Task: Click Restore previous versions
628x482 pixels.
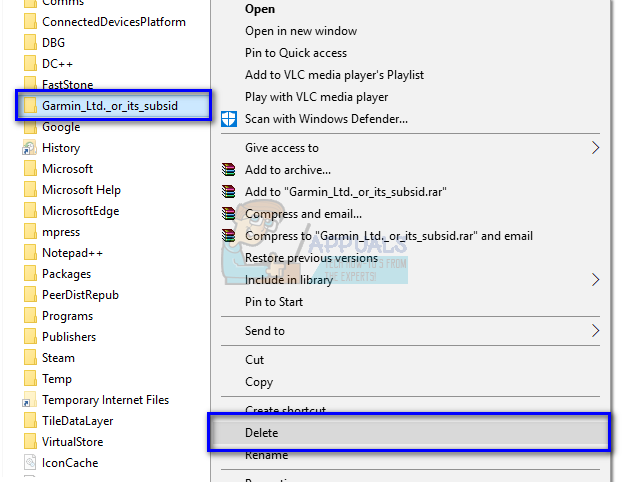Action: [x=311, y=258]
